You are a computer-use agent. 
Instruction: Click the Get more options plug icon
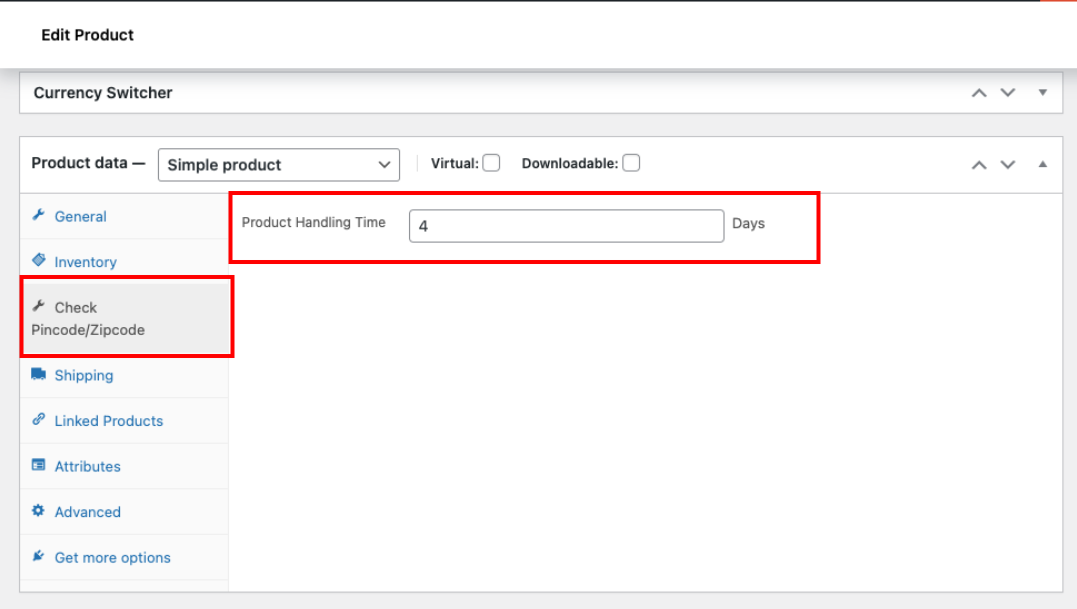[38, 556]
